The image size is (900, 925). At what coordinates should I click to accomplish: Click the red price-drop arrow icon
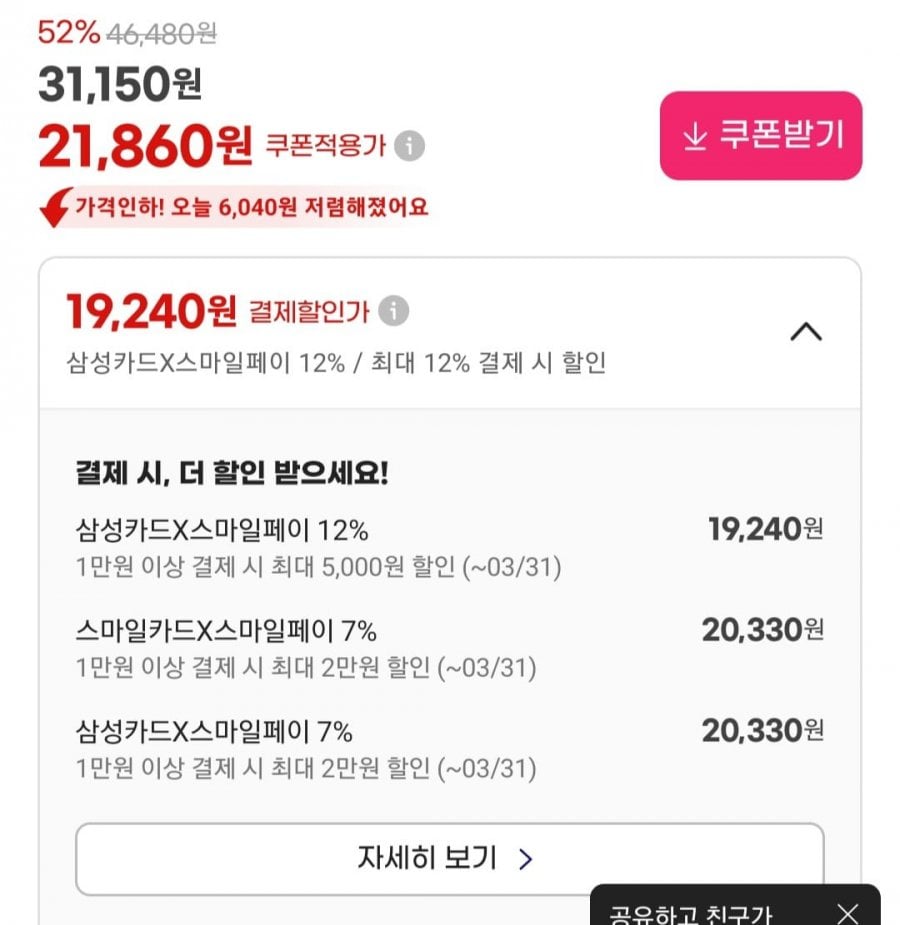coord(56,207)
